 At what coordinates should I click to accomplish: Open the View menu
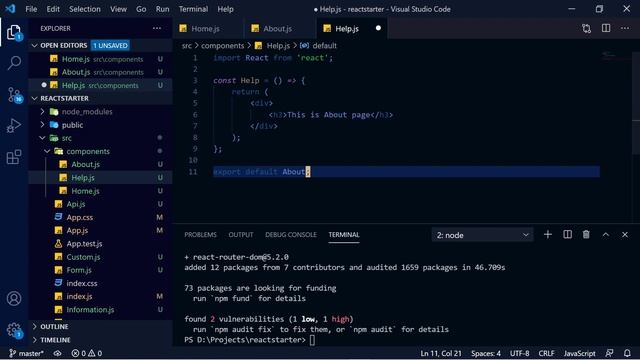(118, 9)
